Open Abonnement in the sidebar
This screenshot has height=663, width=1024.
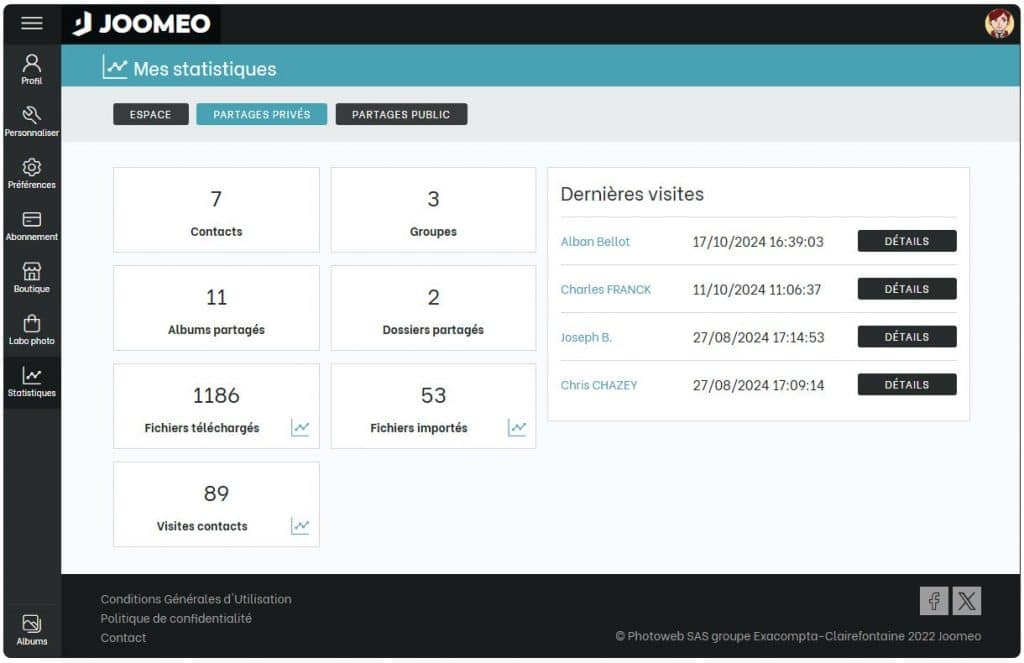tap(31, 226)
